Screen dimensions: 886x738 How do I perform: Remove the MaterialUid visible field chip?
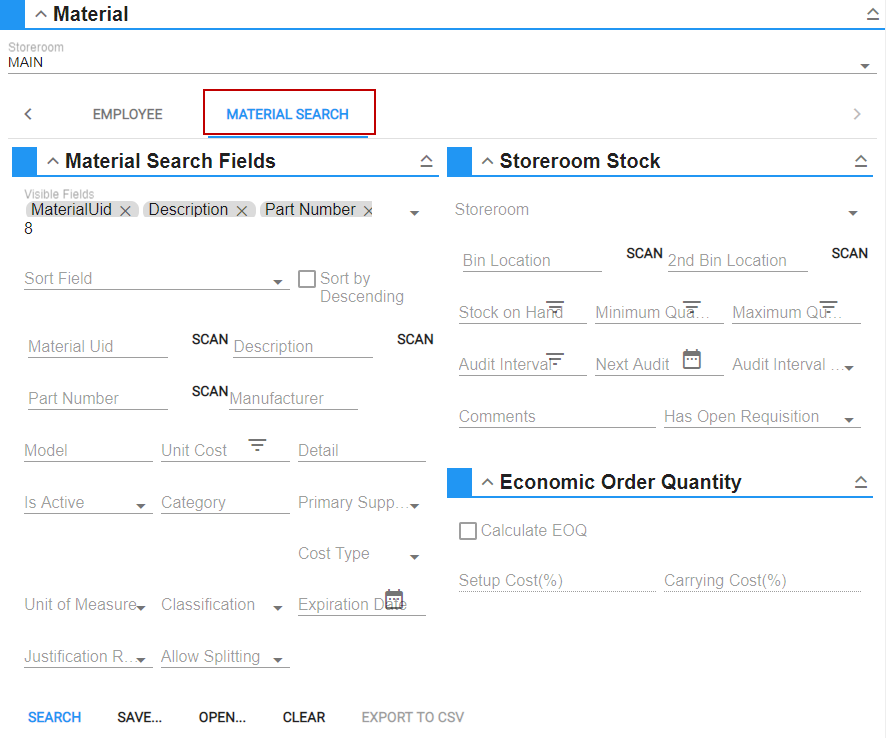tap(125, 210)
